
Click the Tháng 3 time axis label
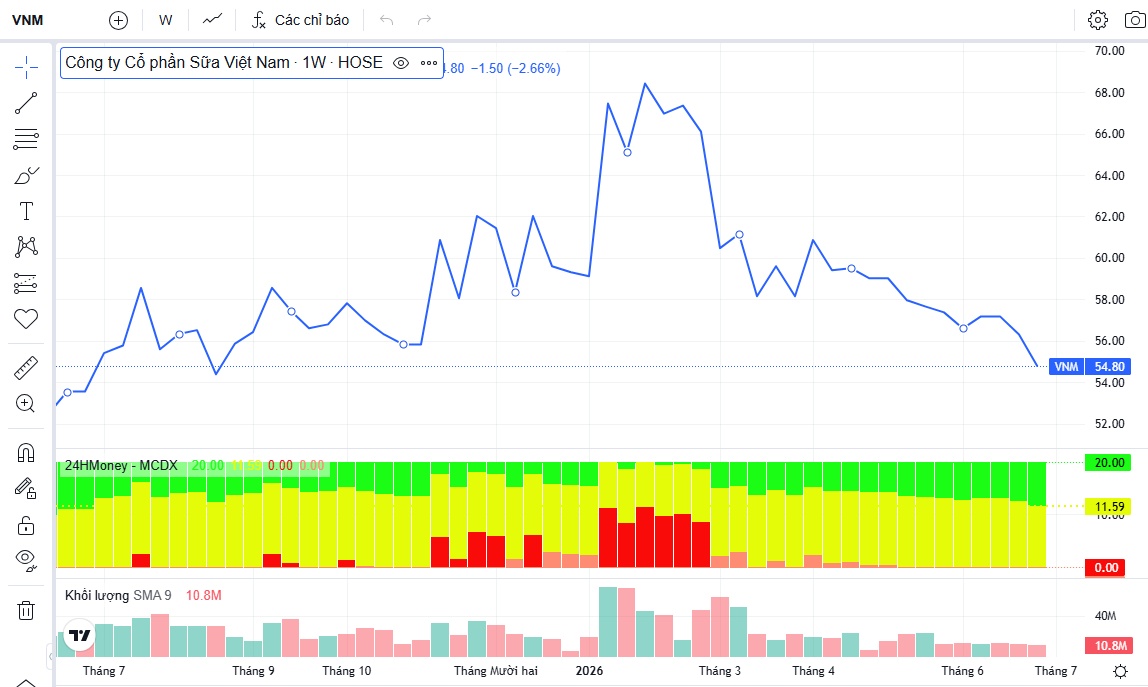tap(720, 671)
